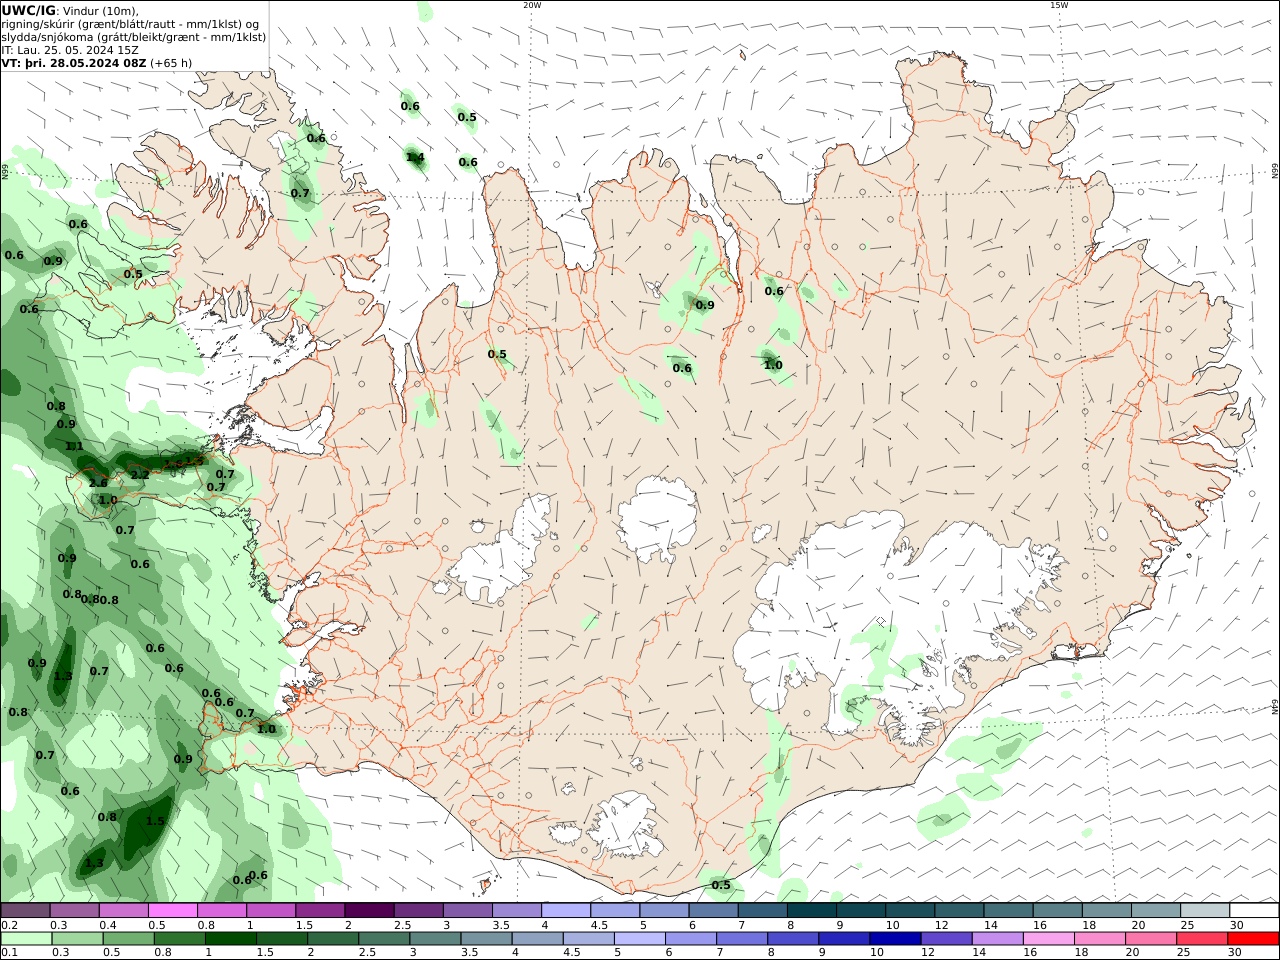Image resolution: width=1280 pixels, height=960 pixels.
Task: Click the initial time 'IT: Lau. 25. 05. 2024 15Z'
Action: coord(70,49)
